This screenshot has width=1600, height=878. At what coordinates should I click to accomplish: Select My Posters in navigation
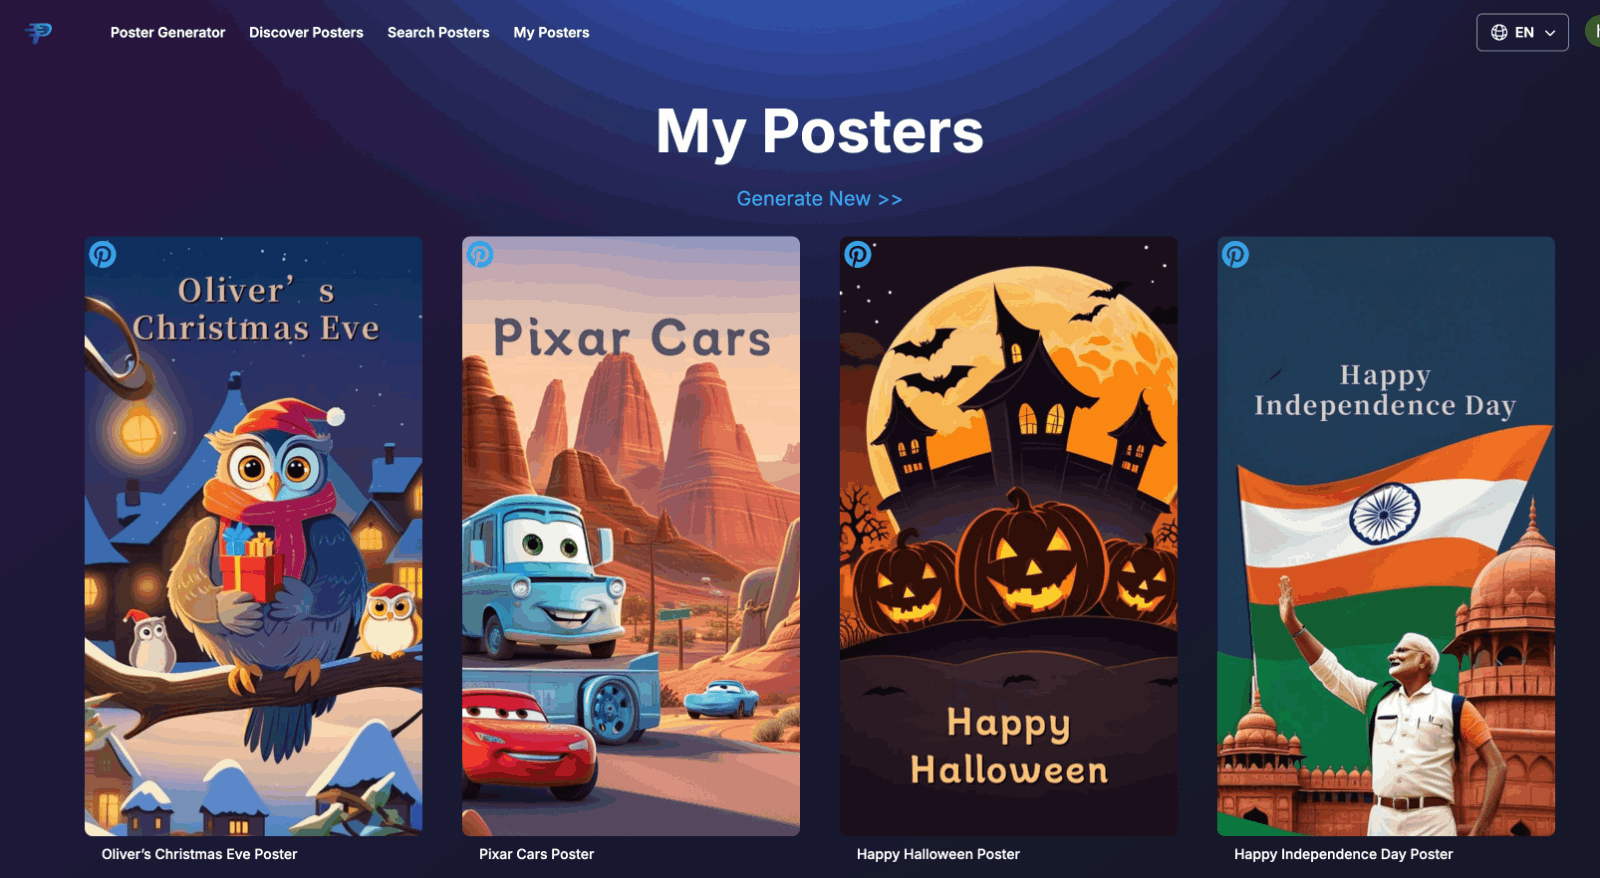click(x=551, y=33)
